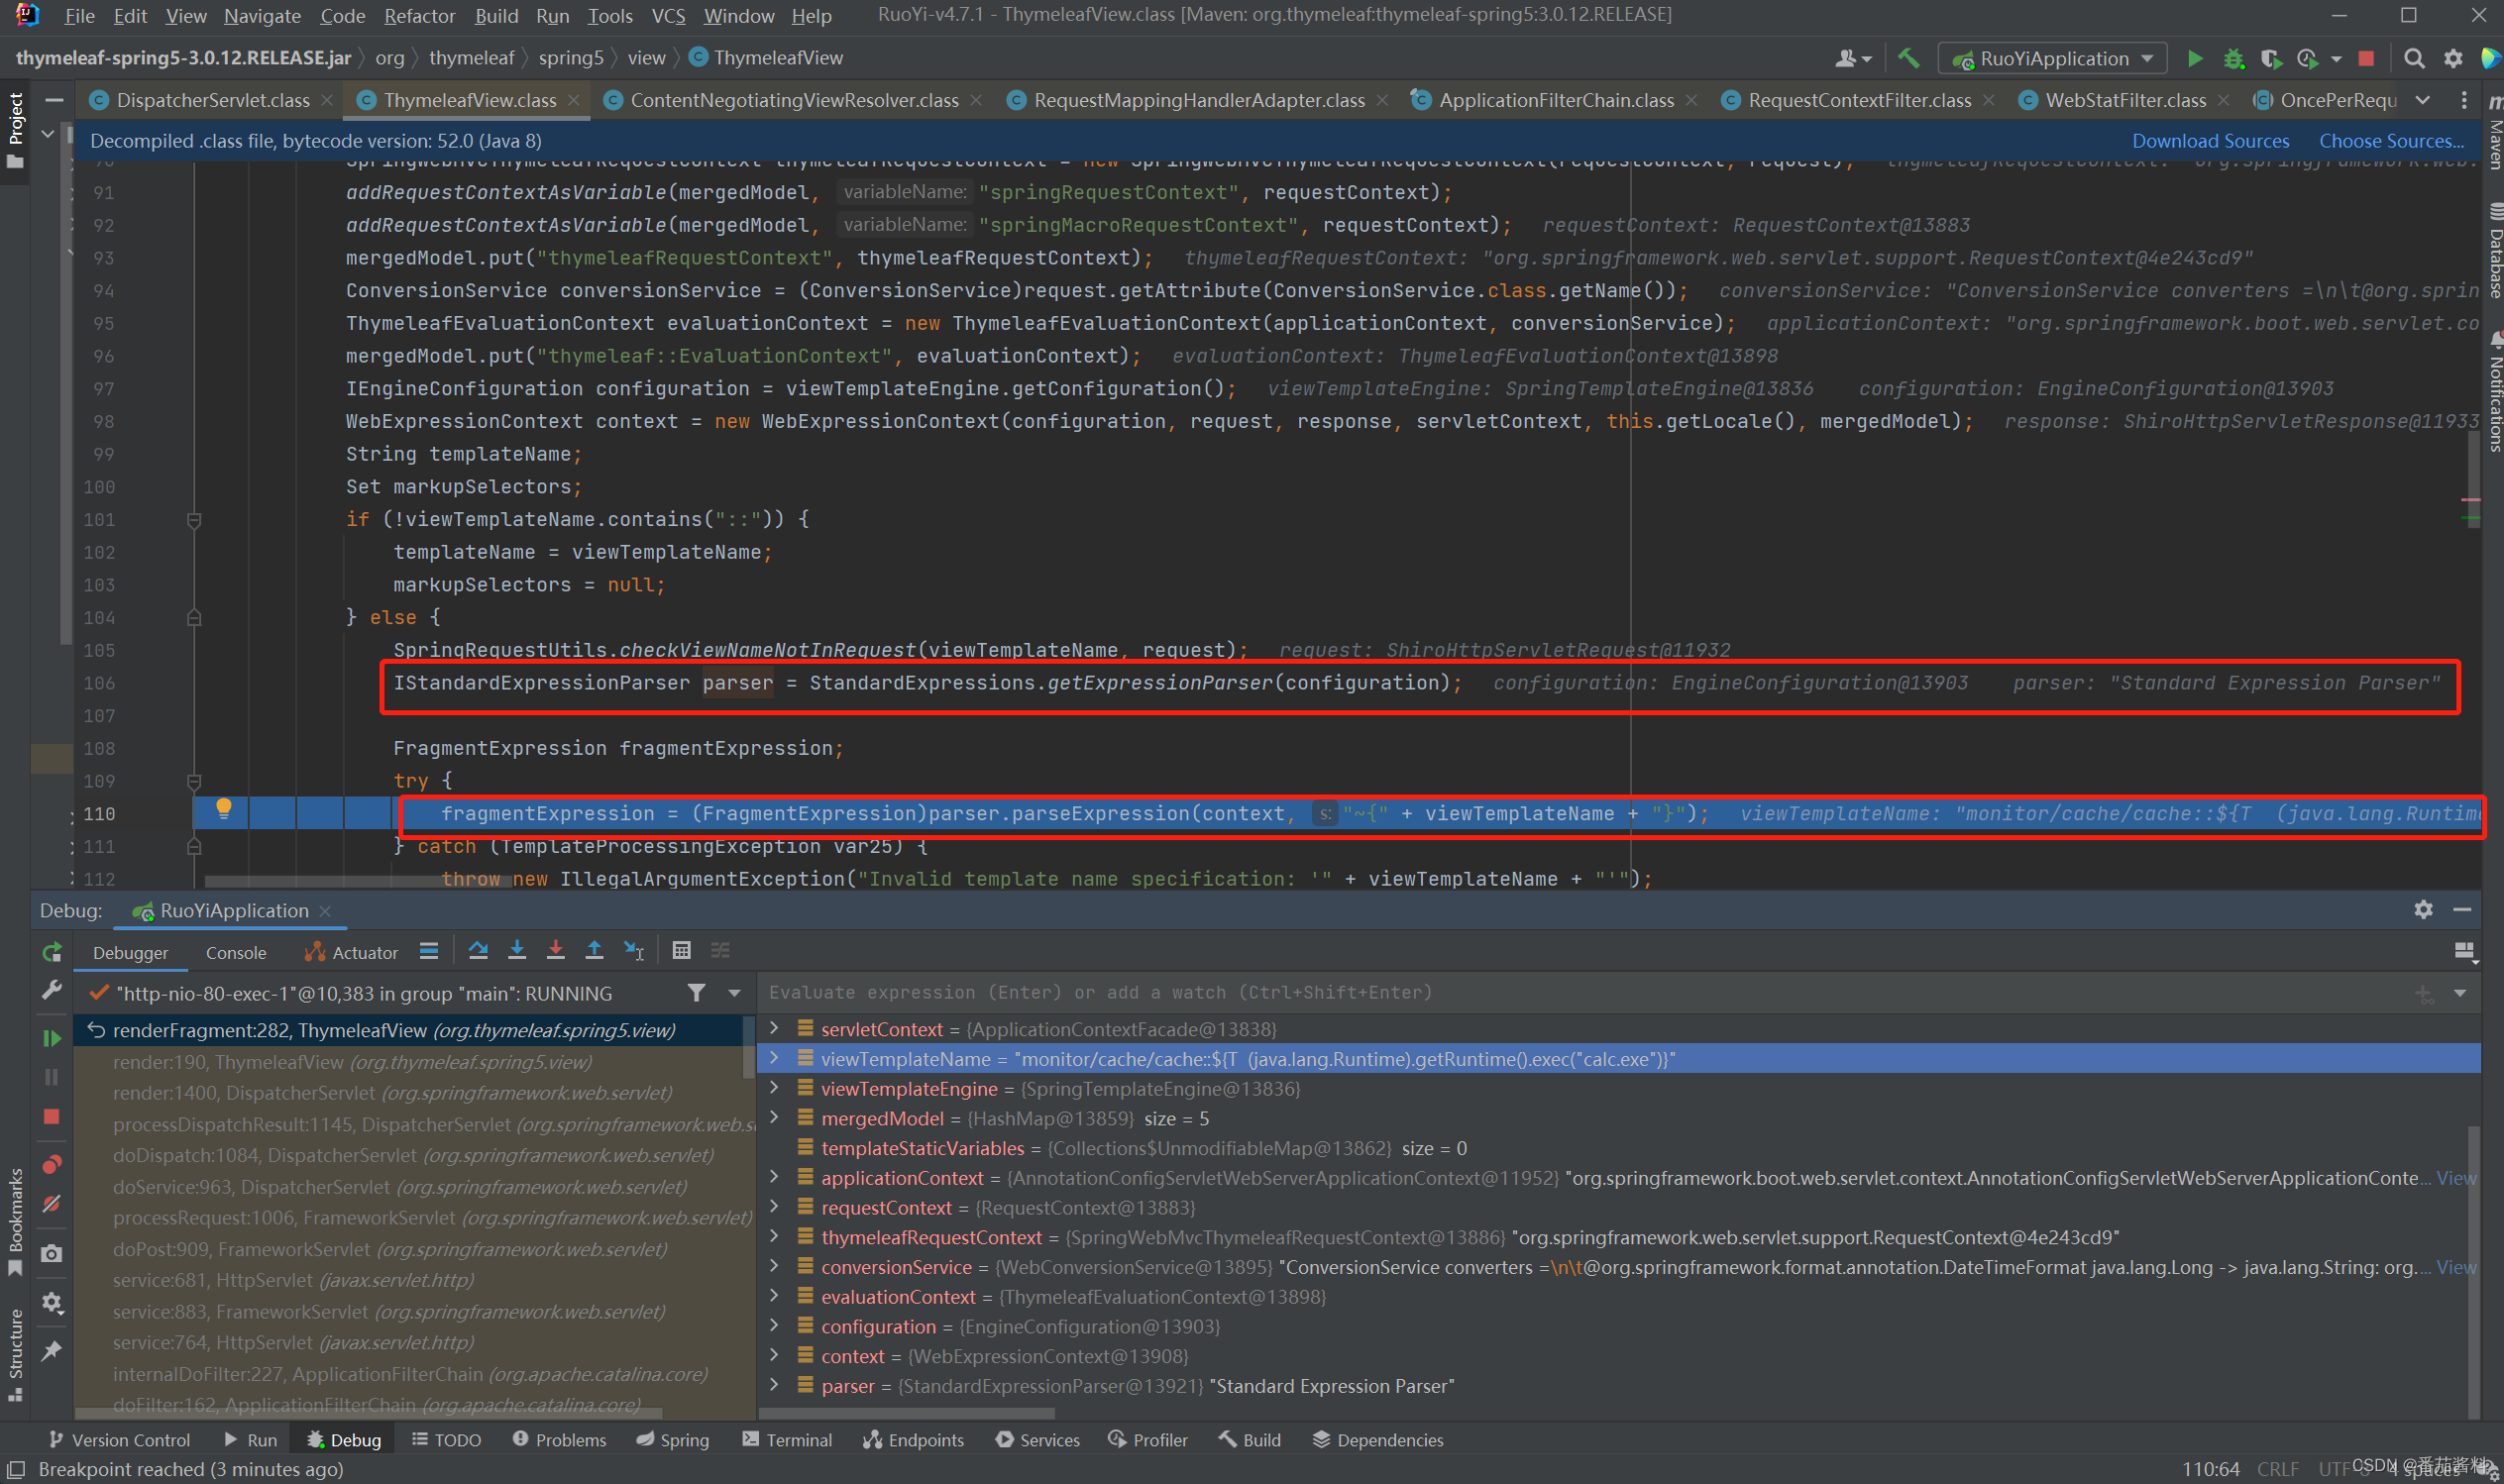This screenshot has height=1484, width=2504.
Task: Click the Step Out arrow icon
Action: (594, 951)
